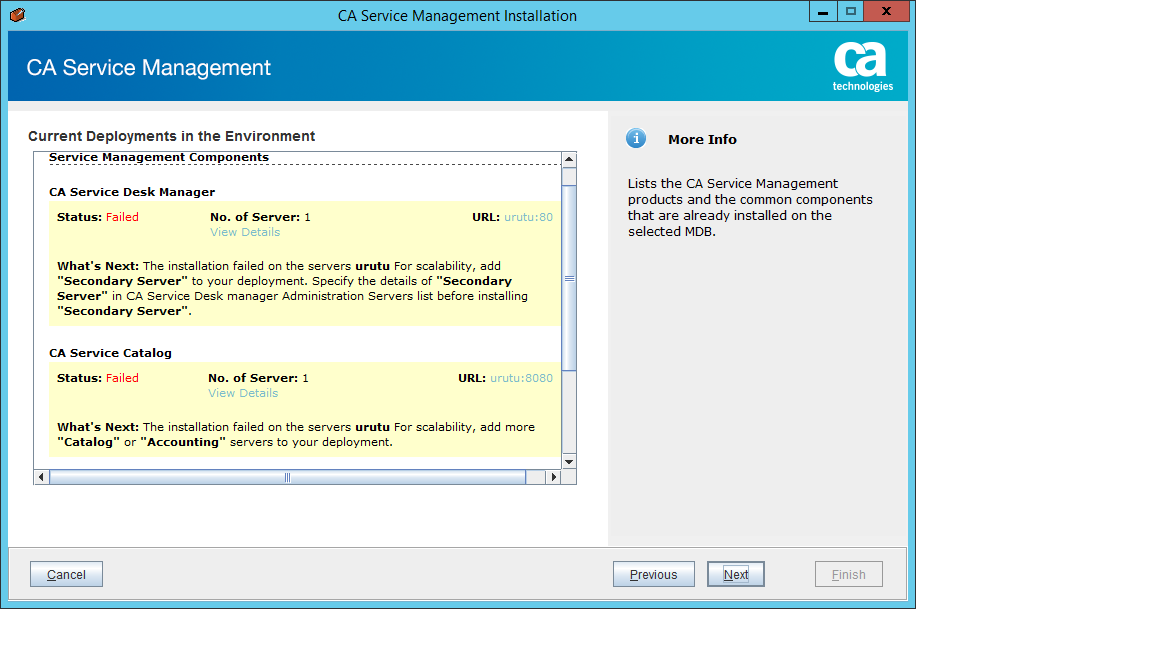Screen dimensions: 1152x648
Task: Minimize the installation window
Action: pos(824,11)
